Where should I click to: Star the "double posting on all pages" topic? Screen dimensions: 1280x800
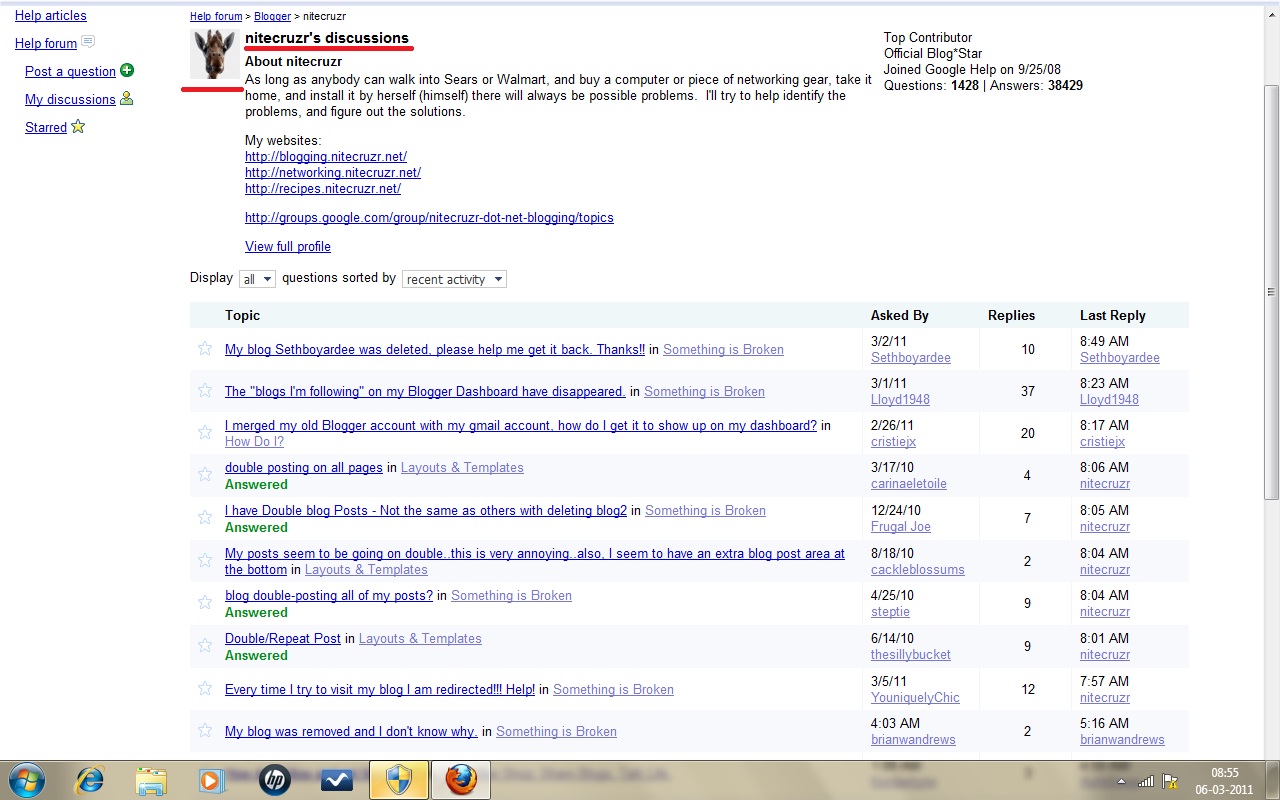tap(205, 474)
